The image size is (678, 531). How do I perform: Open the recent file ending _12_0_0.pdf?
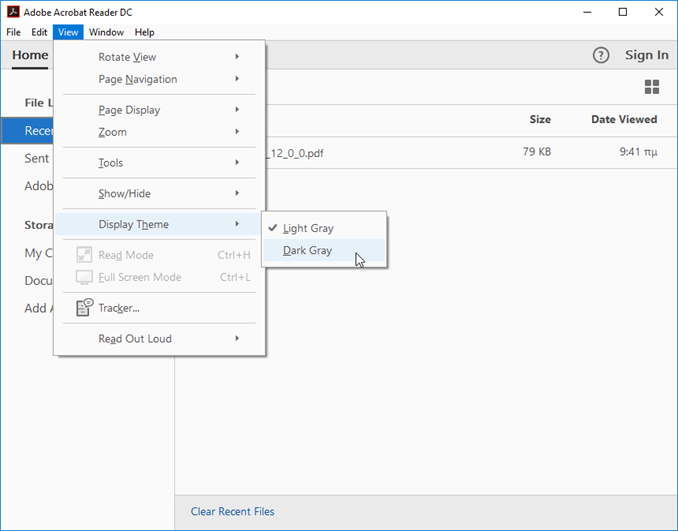click(x=294, y=153)
